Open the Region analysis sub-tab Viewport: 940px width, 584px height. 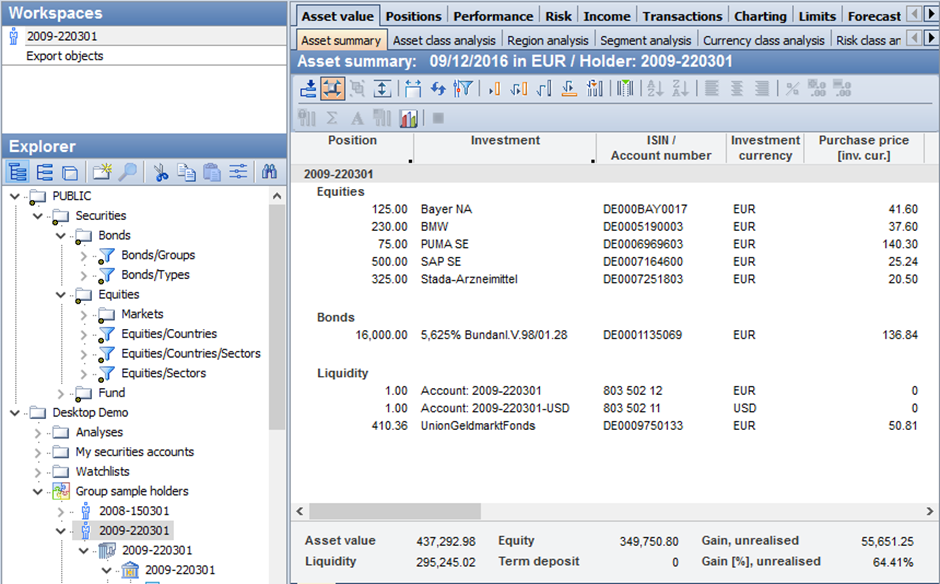tap(547, 41)
